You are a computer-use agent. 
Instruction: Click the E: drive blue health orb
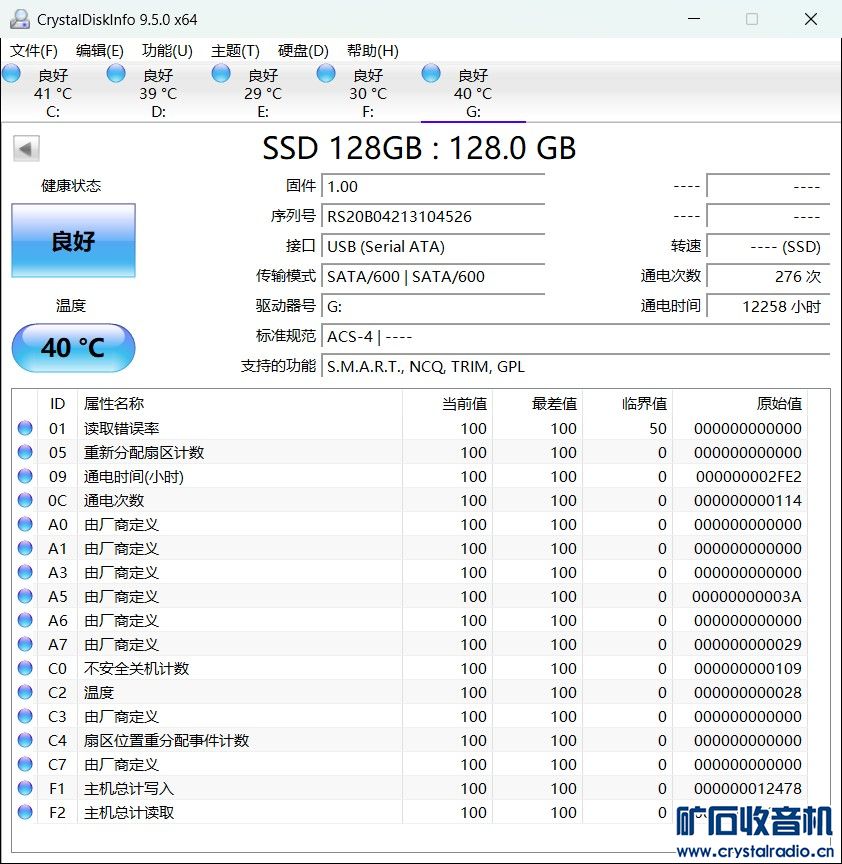click(221, 74)
